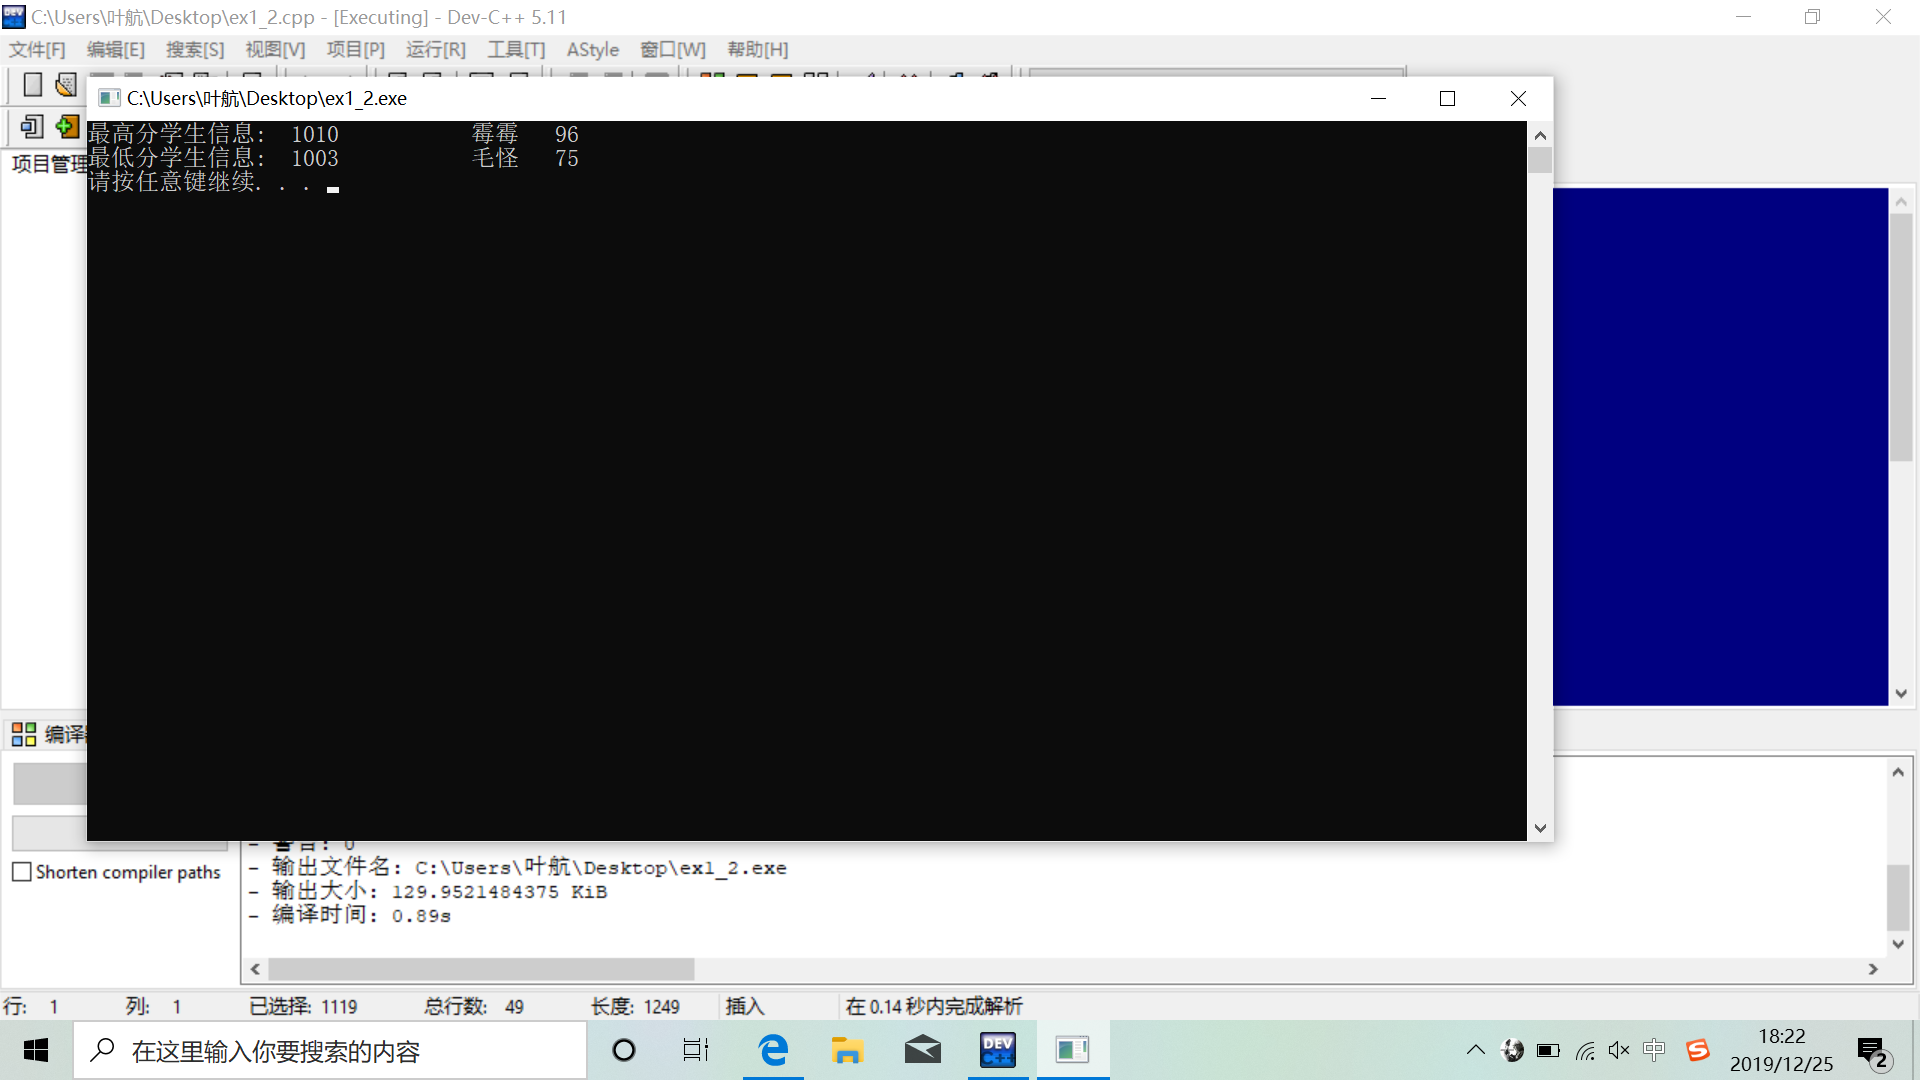Enable Shorten compiler paths checkbox
This screenshot has width=1920, height=1080.
point(22,872)
